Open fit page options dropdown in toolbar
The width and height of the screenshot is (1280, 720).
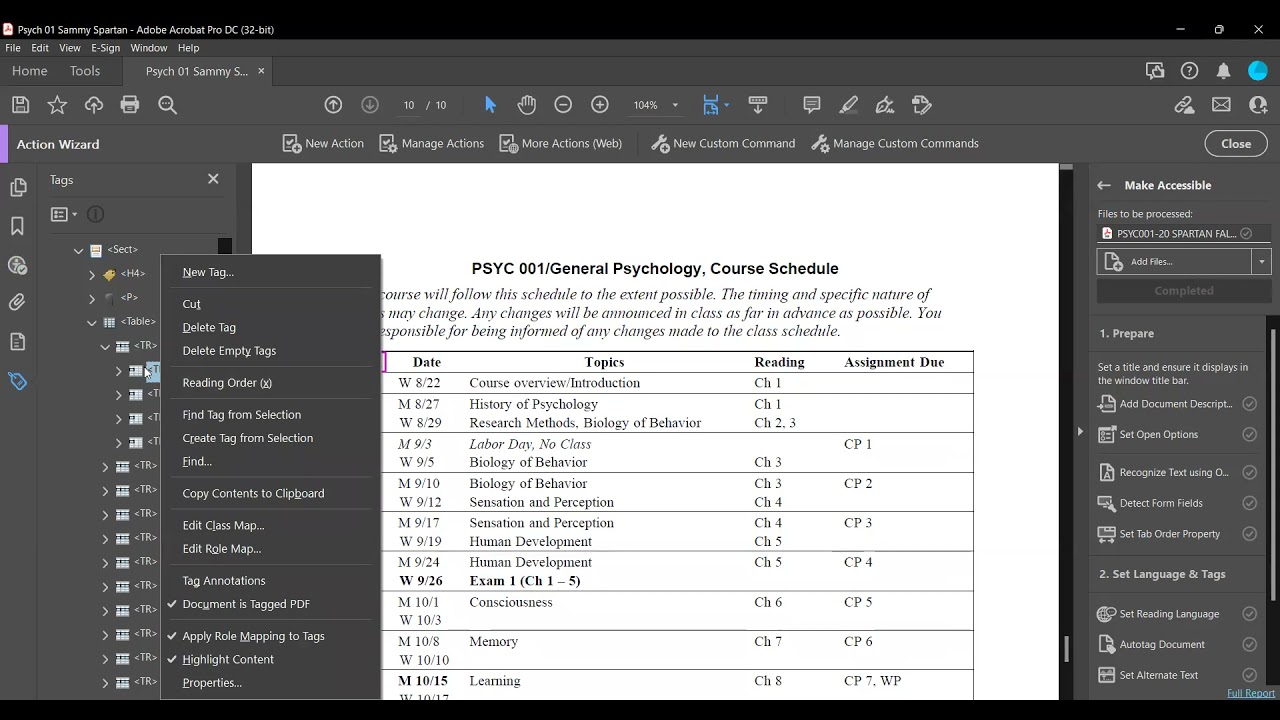[727, 105]
